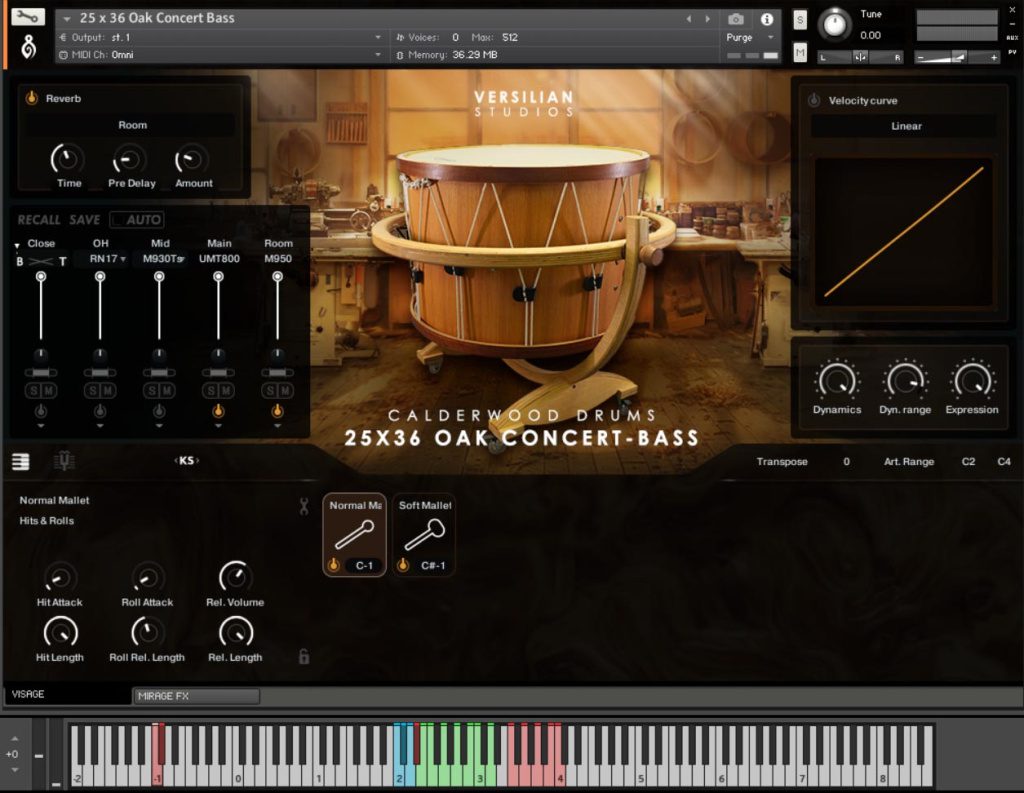The height and width of the screenshot is (793, 1024).
Task: Toggle the Reverb power button
Action: click(31, 98)
